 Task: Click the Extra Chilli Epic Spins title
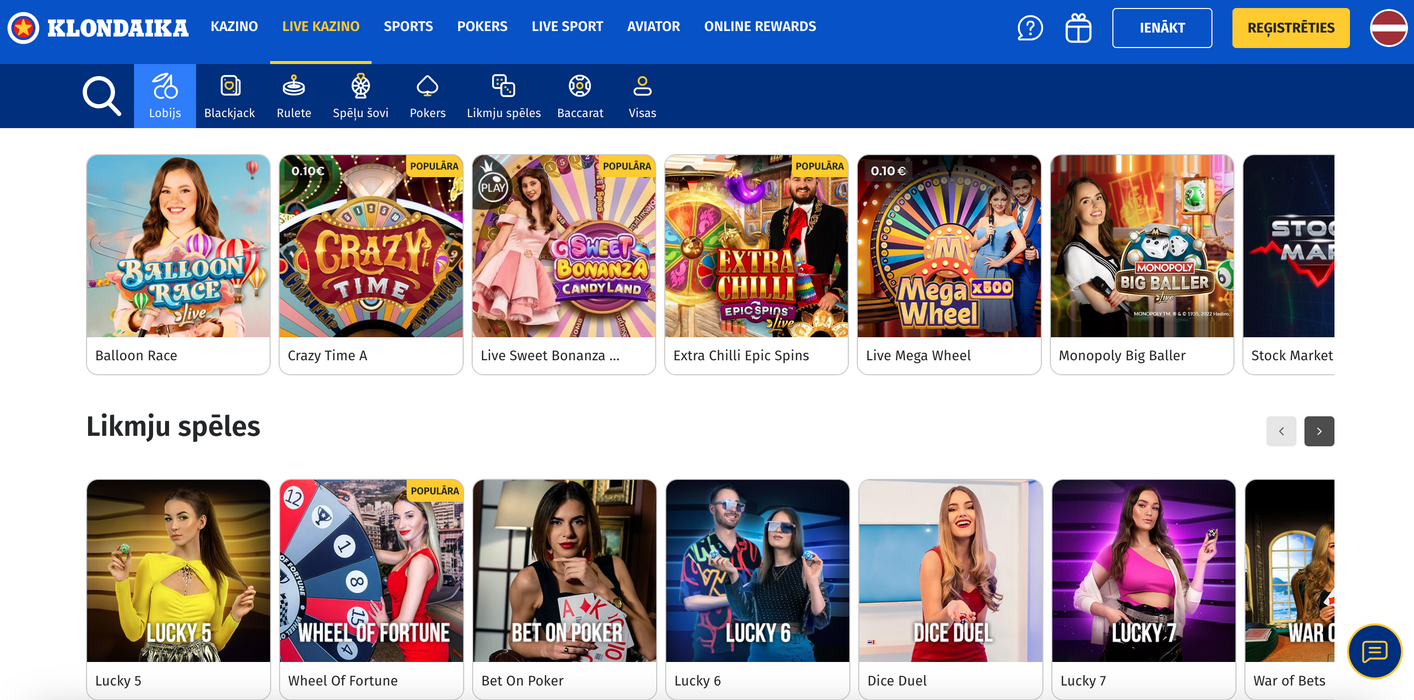click(x=741, y=355)
